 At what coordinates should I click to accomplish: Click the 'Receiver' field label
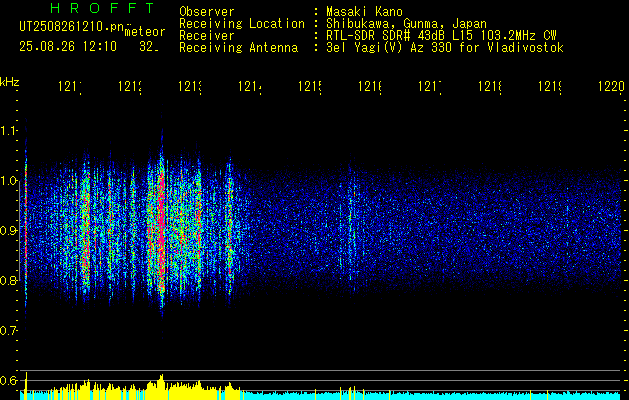(207, 36)
